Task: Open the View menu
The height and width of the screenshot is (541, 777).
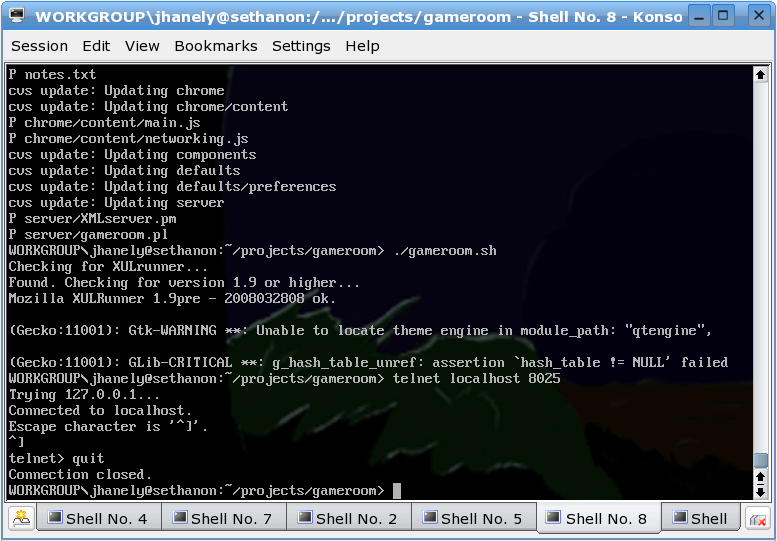Action: pos(142,46)
